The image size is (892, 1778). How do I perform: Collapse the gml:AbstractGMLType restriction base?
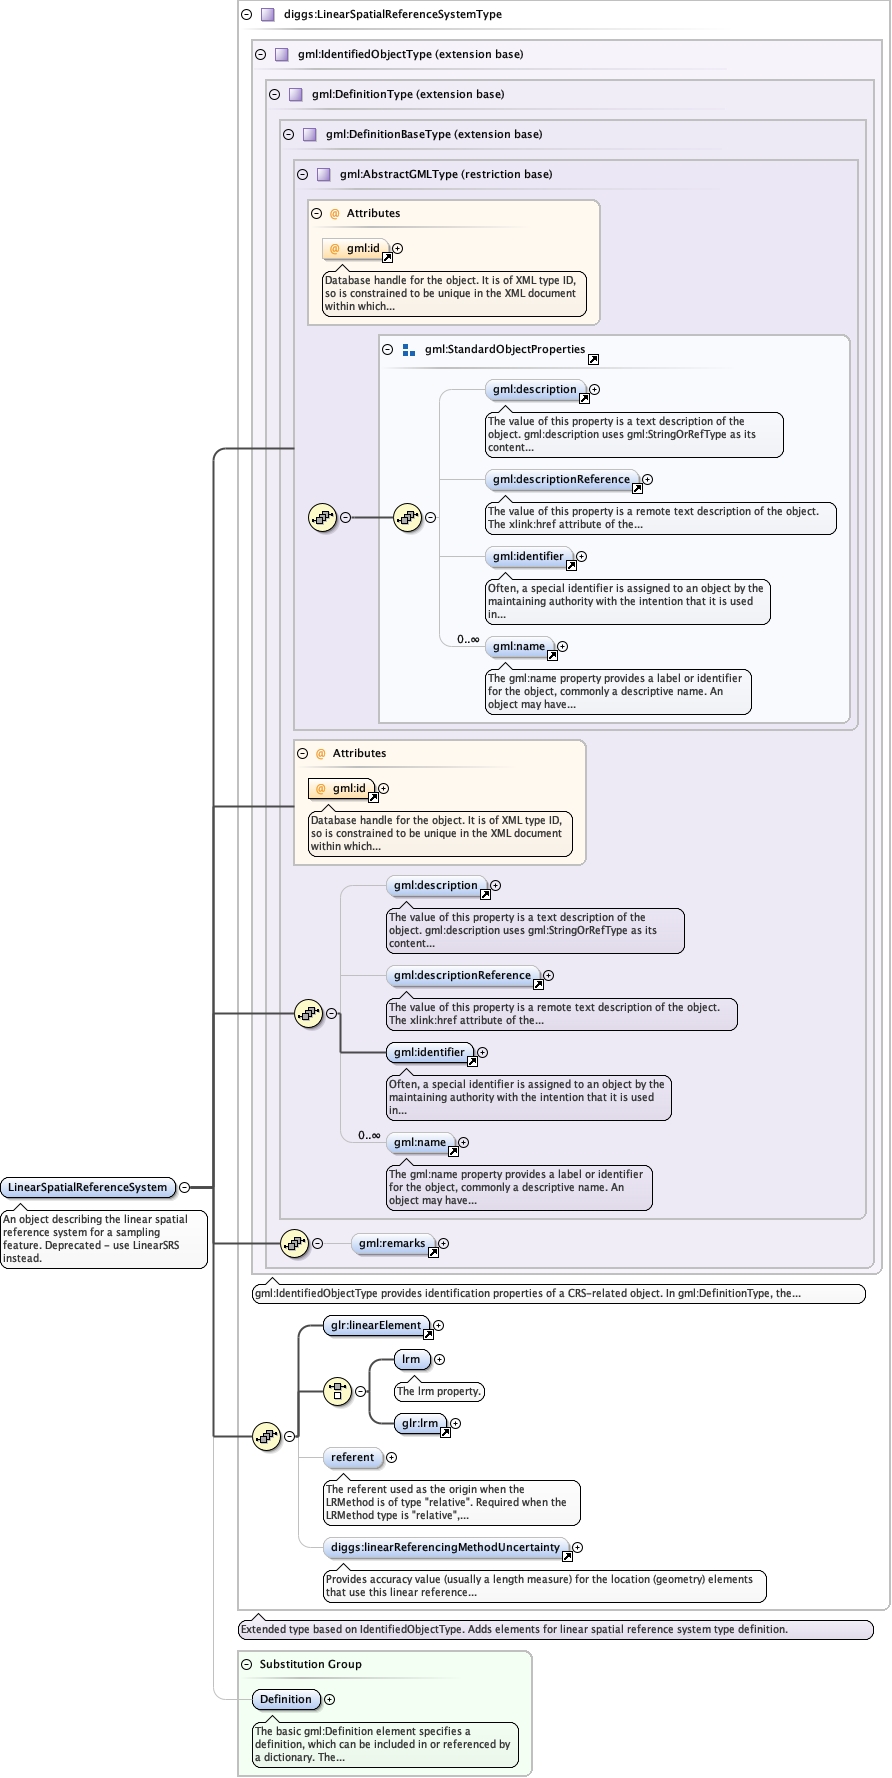[302, 174]
